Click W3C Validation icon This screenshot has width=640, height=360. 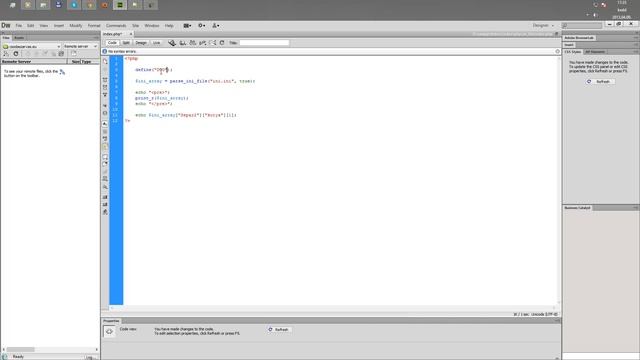(203, 43)
